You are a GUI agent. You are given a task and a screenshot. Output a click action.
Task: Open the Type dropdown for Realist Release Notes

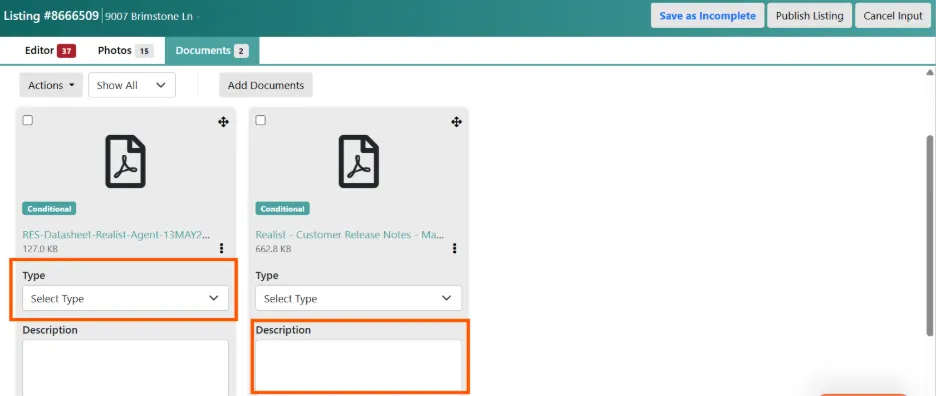click(x=359, y=298)
